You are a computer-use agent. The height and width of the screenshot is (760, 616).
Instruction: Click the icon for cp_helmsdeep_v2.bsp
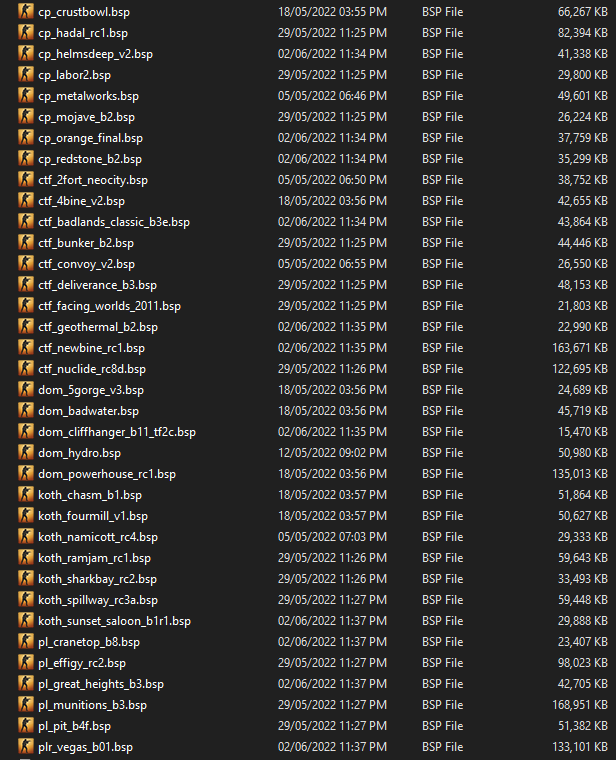[26, 53]
